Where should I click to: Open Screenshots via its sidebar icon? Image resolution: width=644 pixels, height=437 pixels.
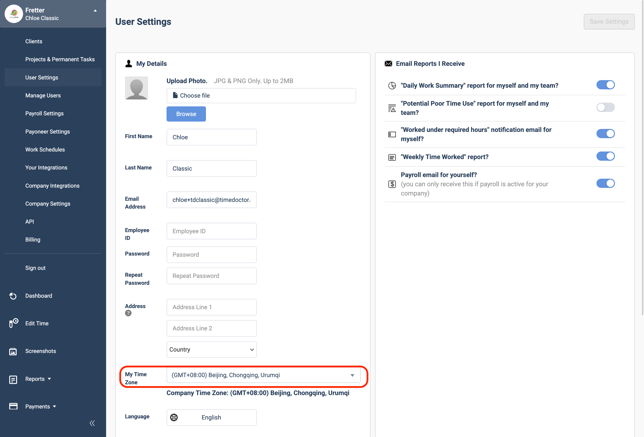[13, 351]
